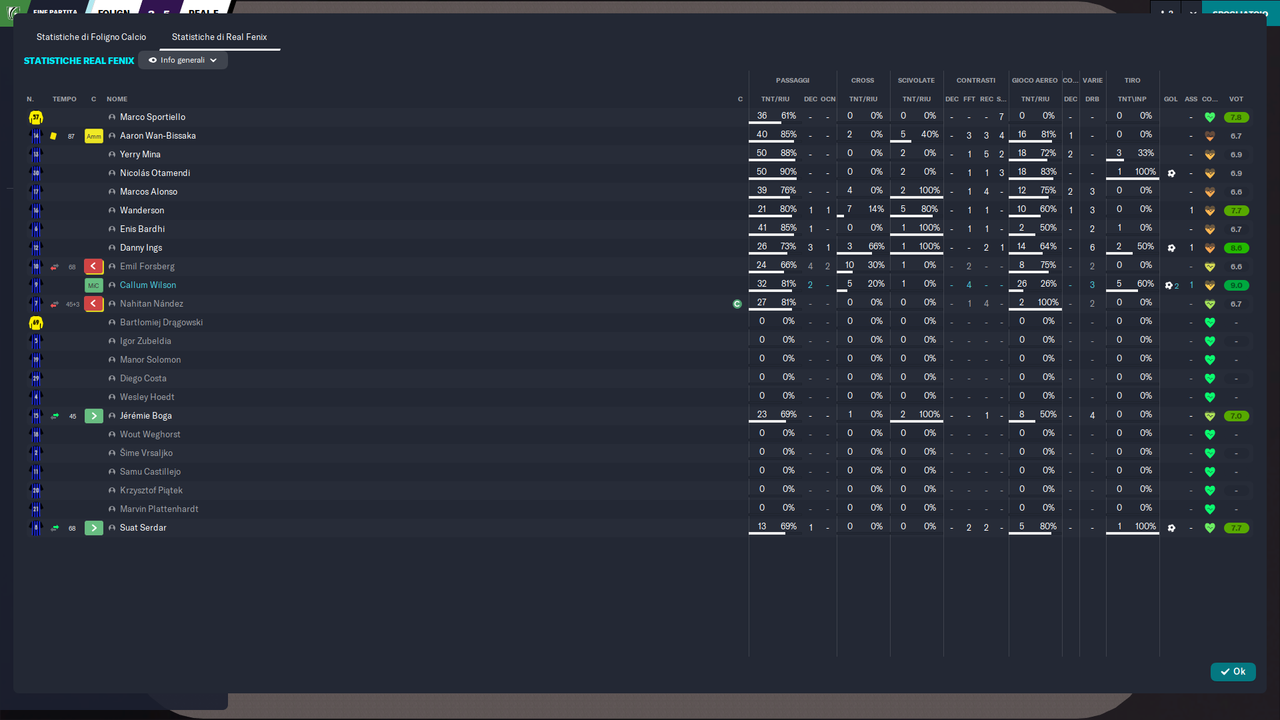
Task: Click the person info icon next to Wout Weghorst
Action: pos(112,435)
